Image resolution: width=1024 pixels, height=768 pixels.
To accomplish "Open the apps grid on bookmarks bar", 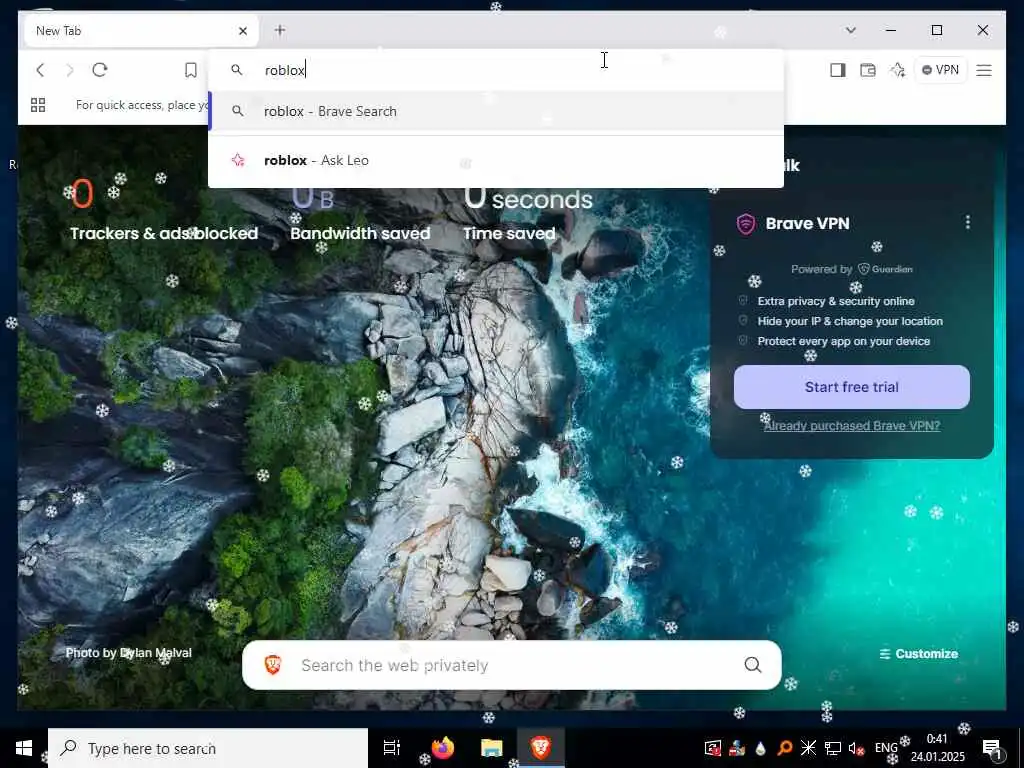I will tap(39, 105).
